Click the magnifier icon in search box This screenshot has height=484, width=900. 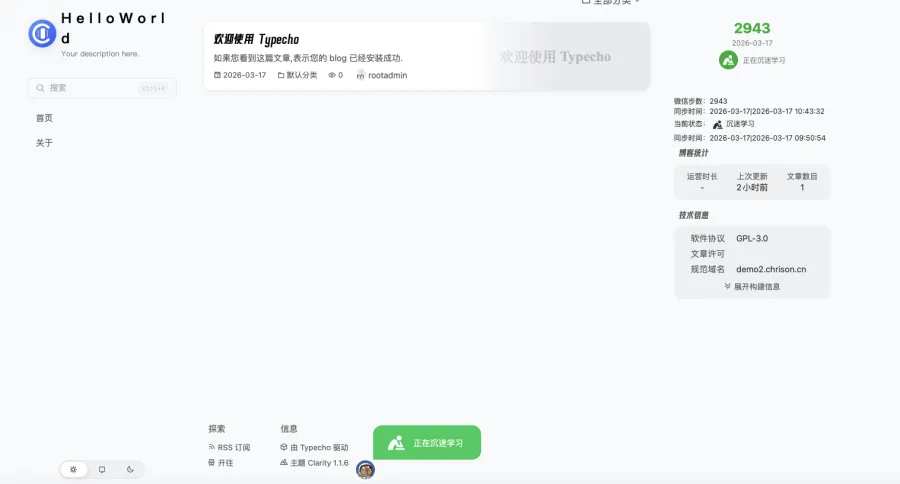click(x=40, y=88)
